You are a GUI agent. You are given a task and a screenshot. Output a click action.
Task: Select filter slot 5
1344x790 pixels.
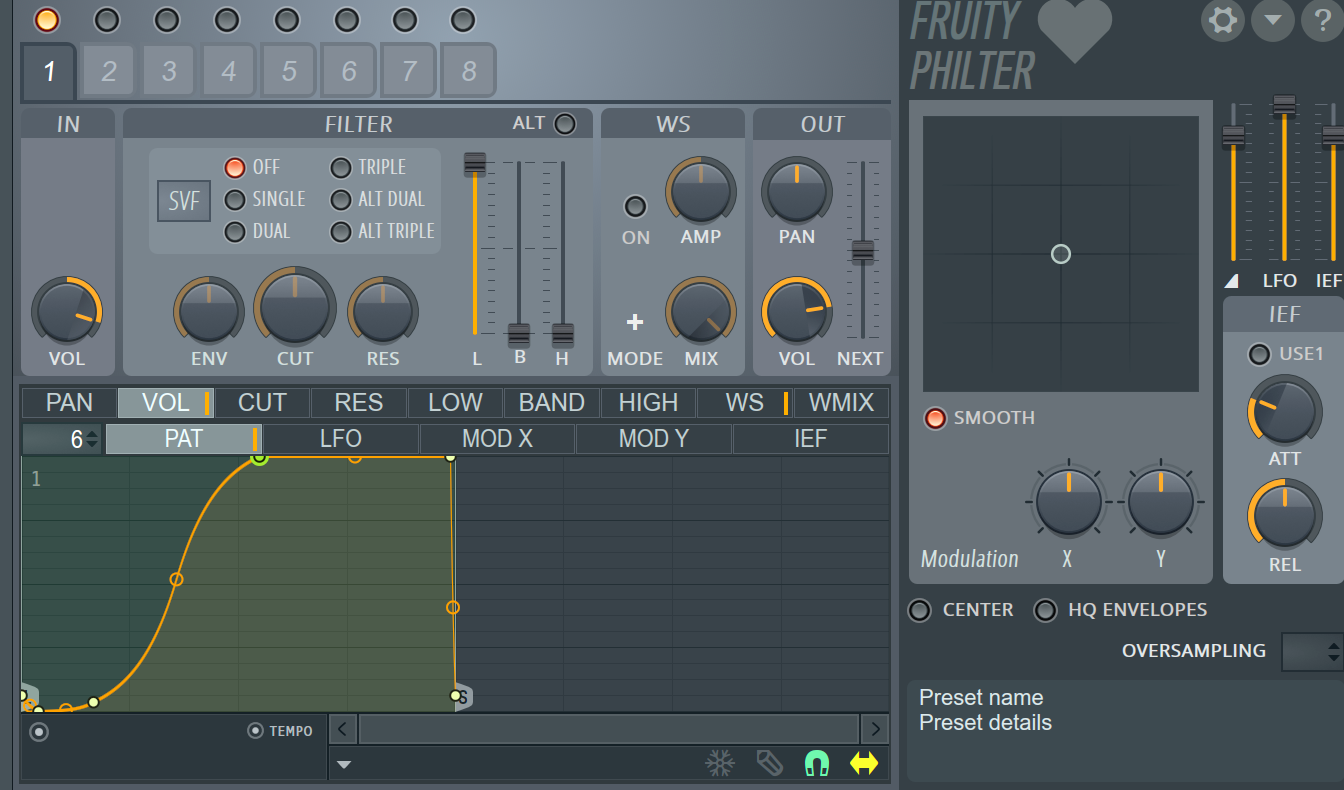click(x=289, y=71)
